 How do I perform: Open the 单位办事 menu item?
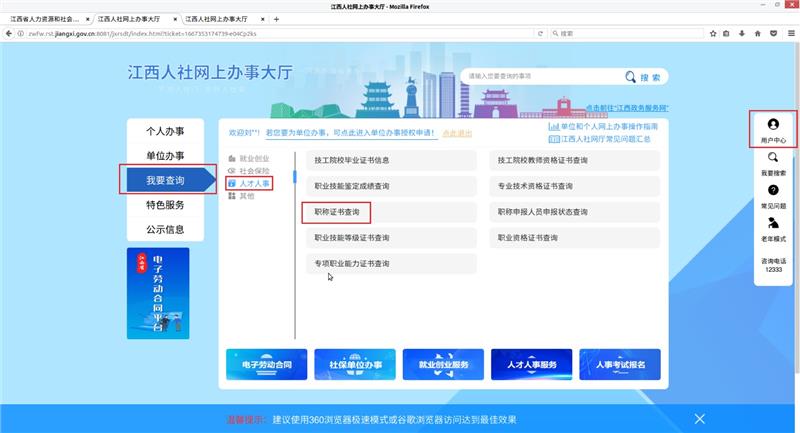click(165, 156)
